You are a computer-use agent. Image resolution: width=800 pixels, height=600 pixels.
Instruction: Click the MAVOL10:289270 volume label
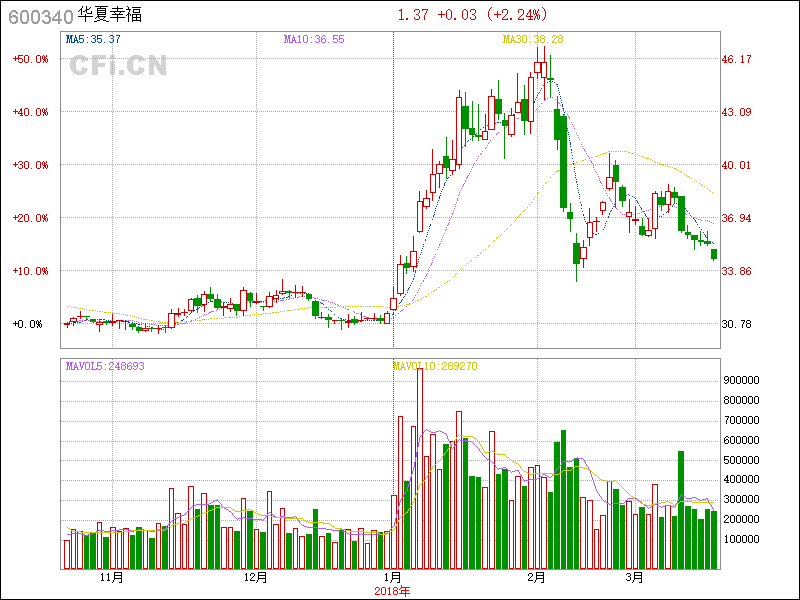pos(435,366)
